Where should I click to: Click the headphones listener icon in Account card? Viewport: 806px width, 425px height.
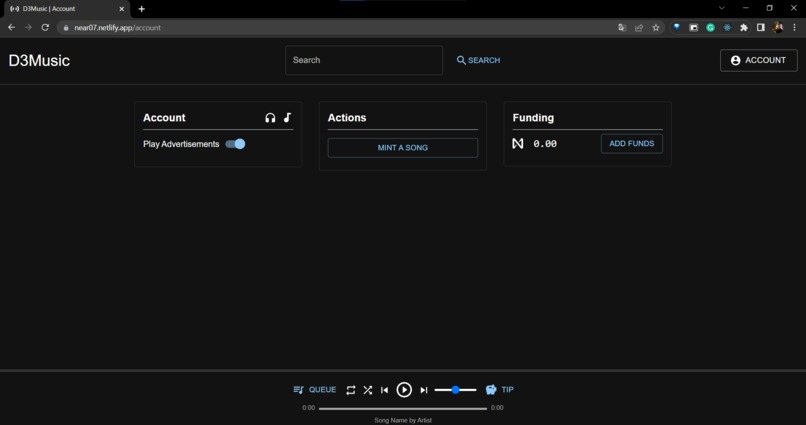coord(270,118)
